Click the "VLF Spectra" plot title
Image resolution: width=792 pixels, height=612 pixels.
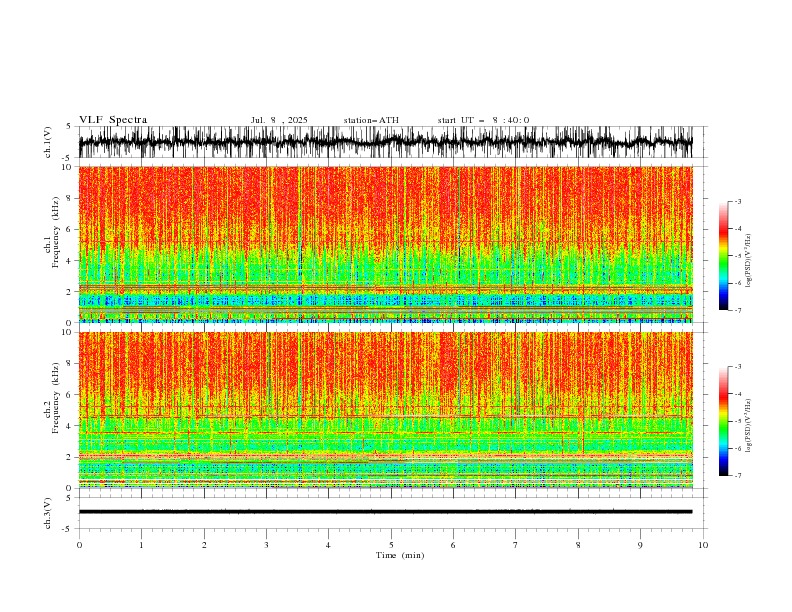click(113, 120)
